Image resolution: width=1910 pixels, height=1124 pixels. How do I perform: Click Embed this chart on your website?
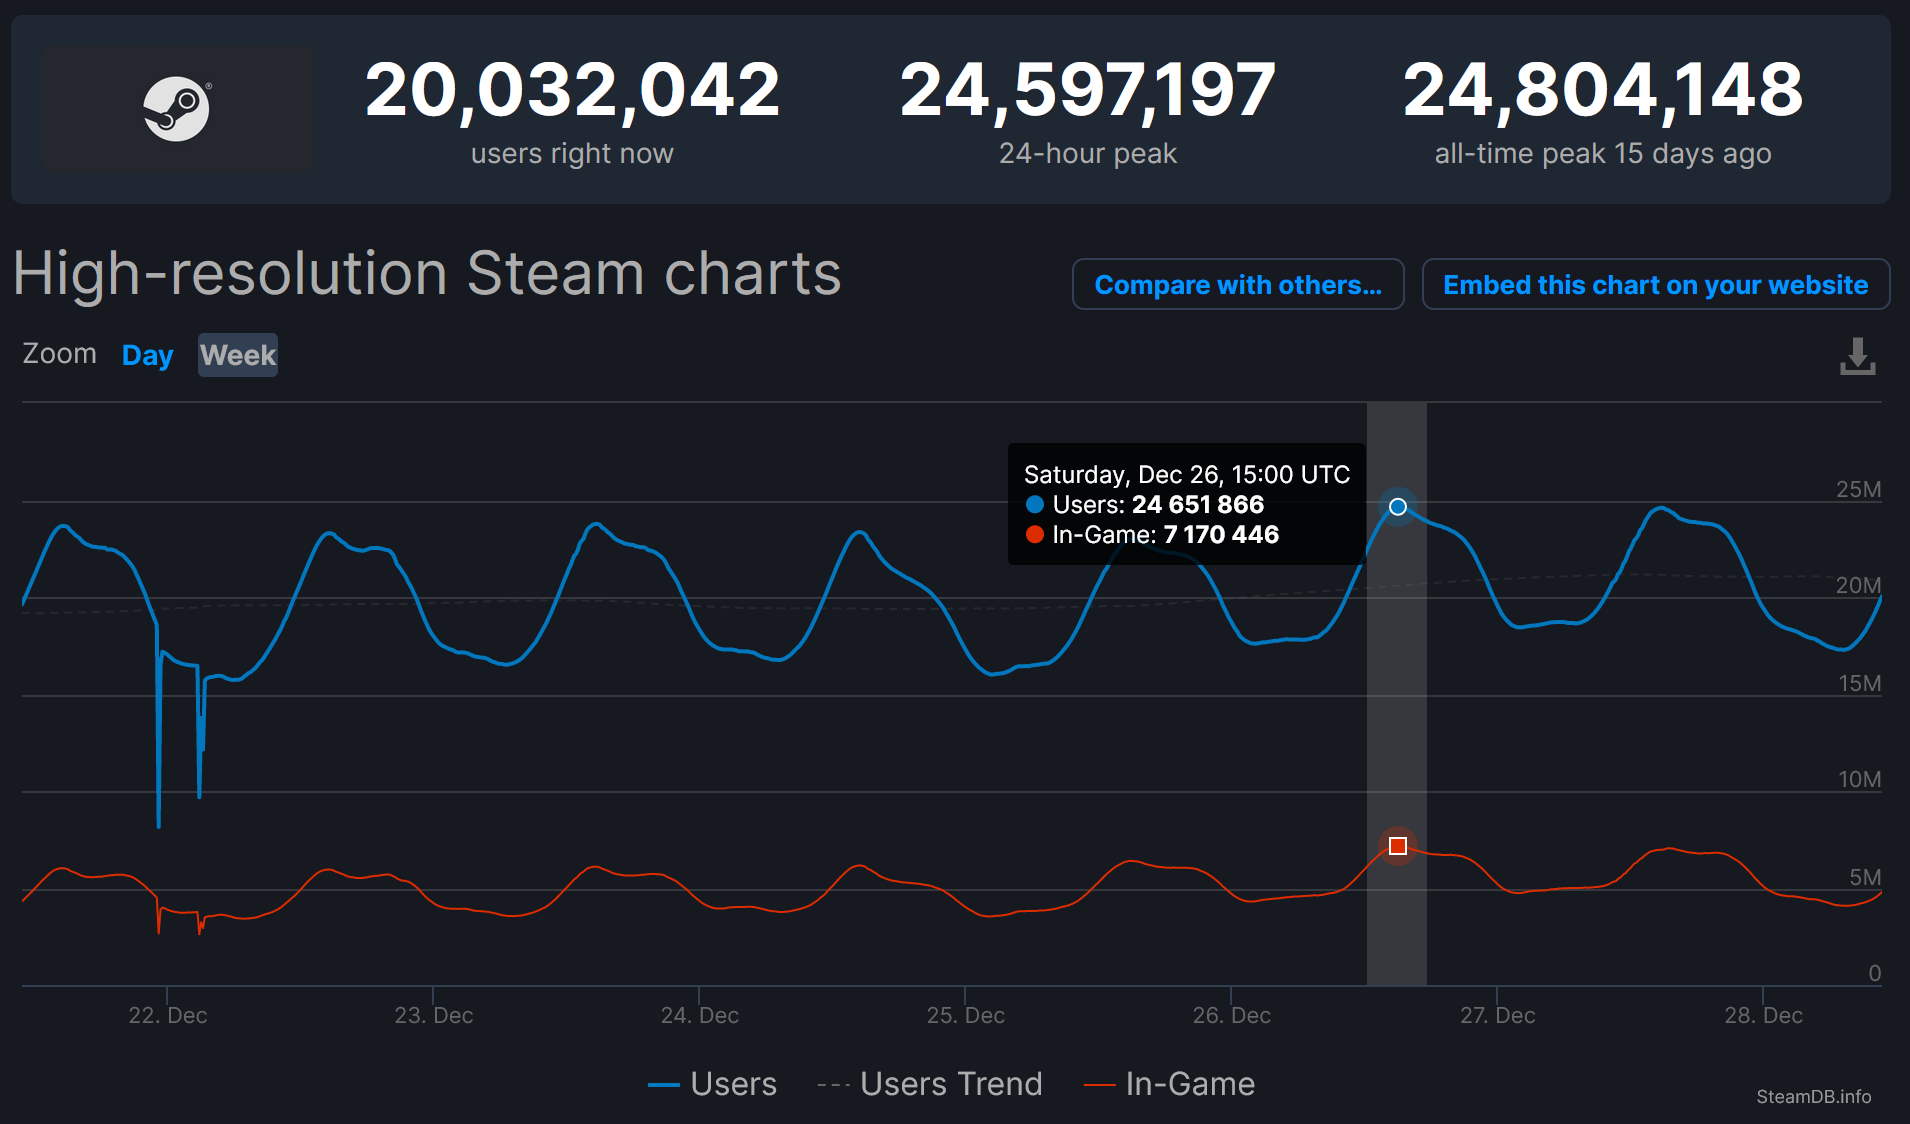[x=1655, y=284]
